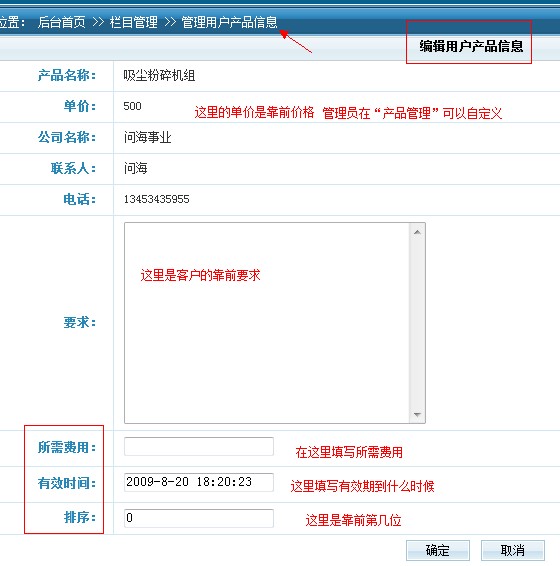Screen dimensions: 560x566
Task: Click the unit price value 500
Action: point(133,106)
